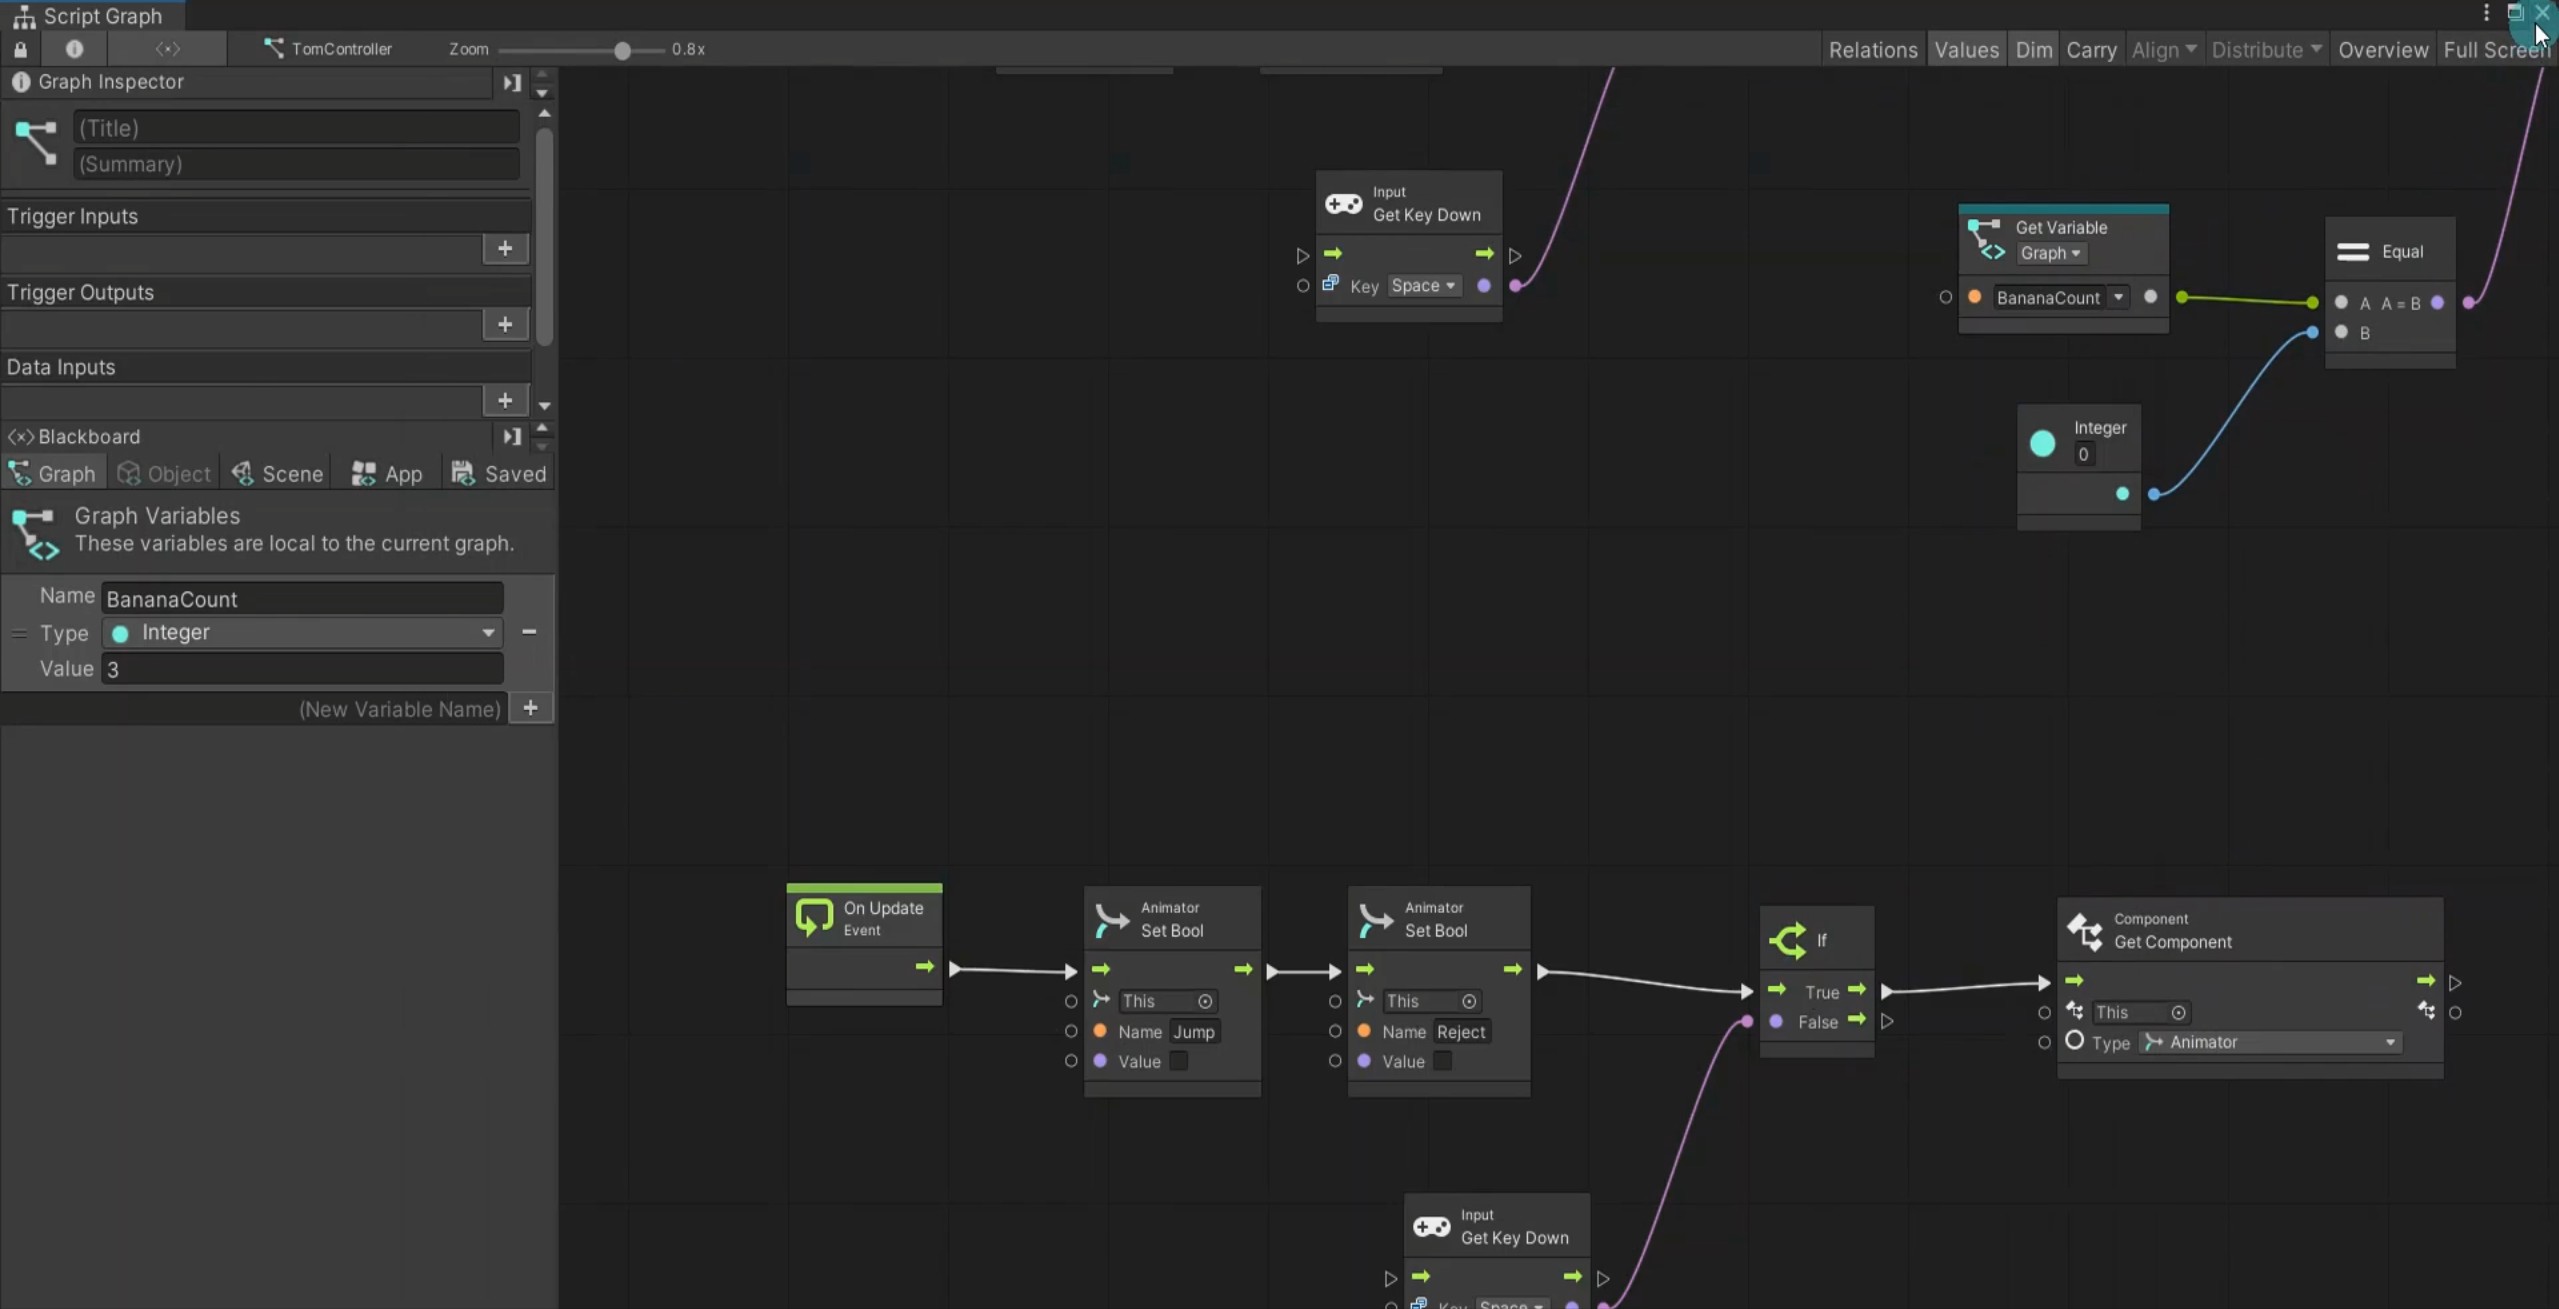Toggle the Blackboard variables icon in toolbar
2559x1309 pixels.
point(168,49)
